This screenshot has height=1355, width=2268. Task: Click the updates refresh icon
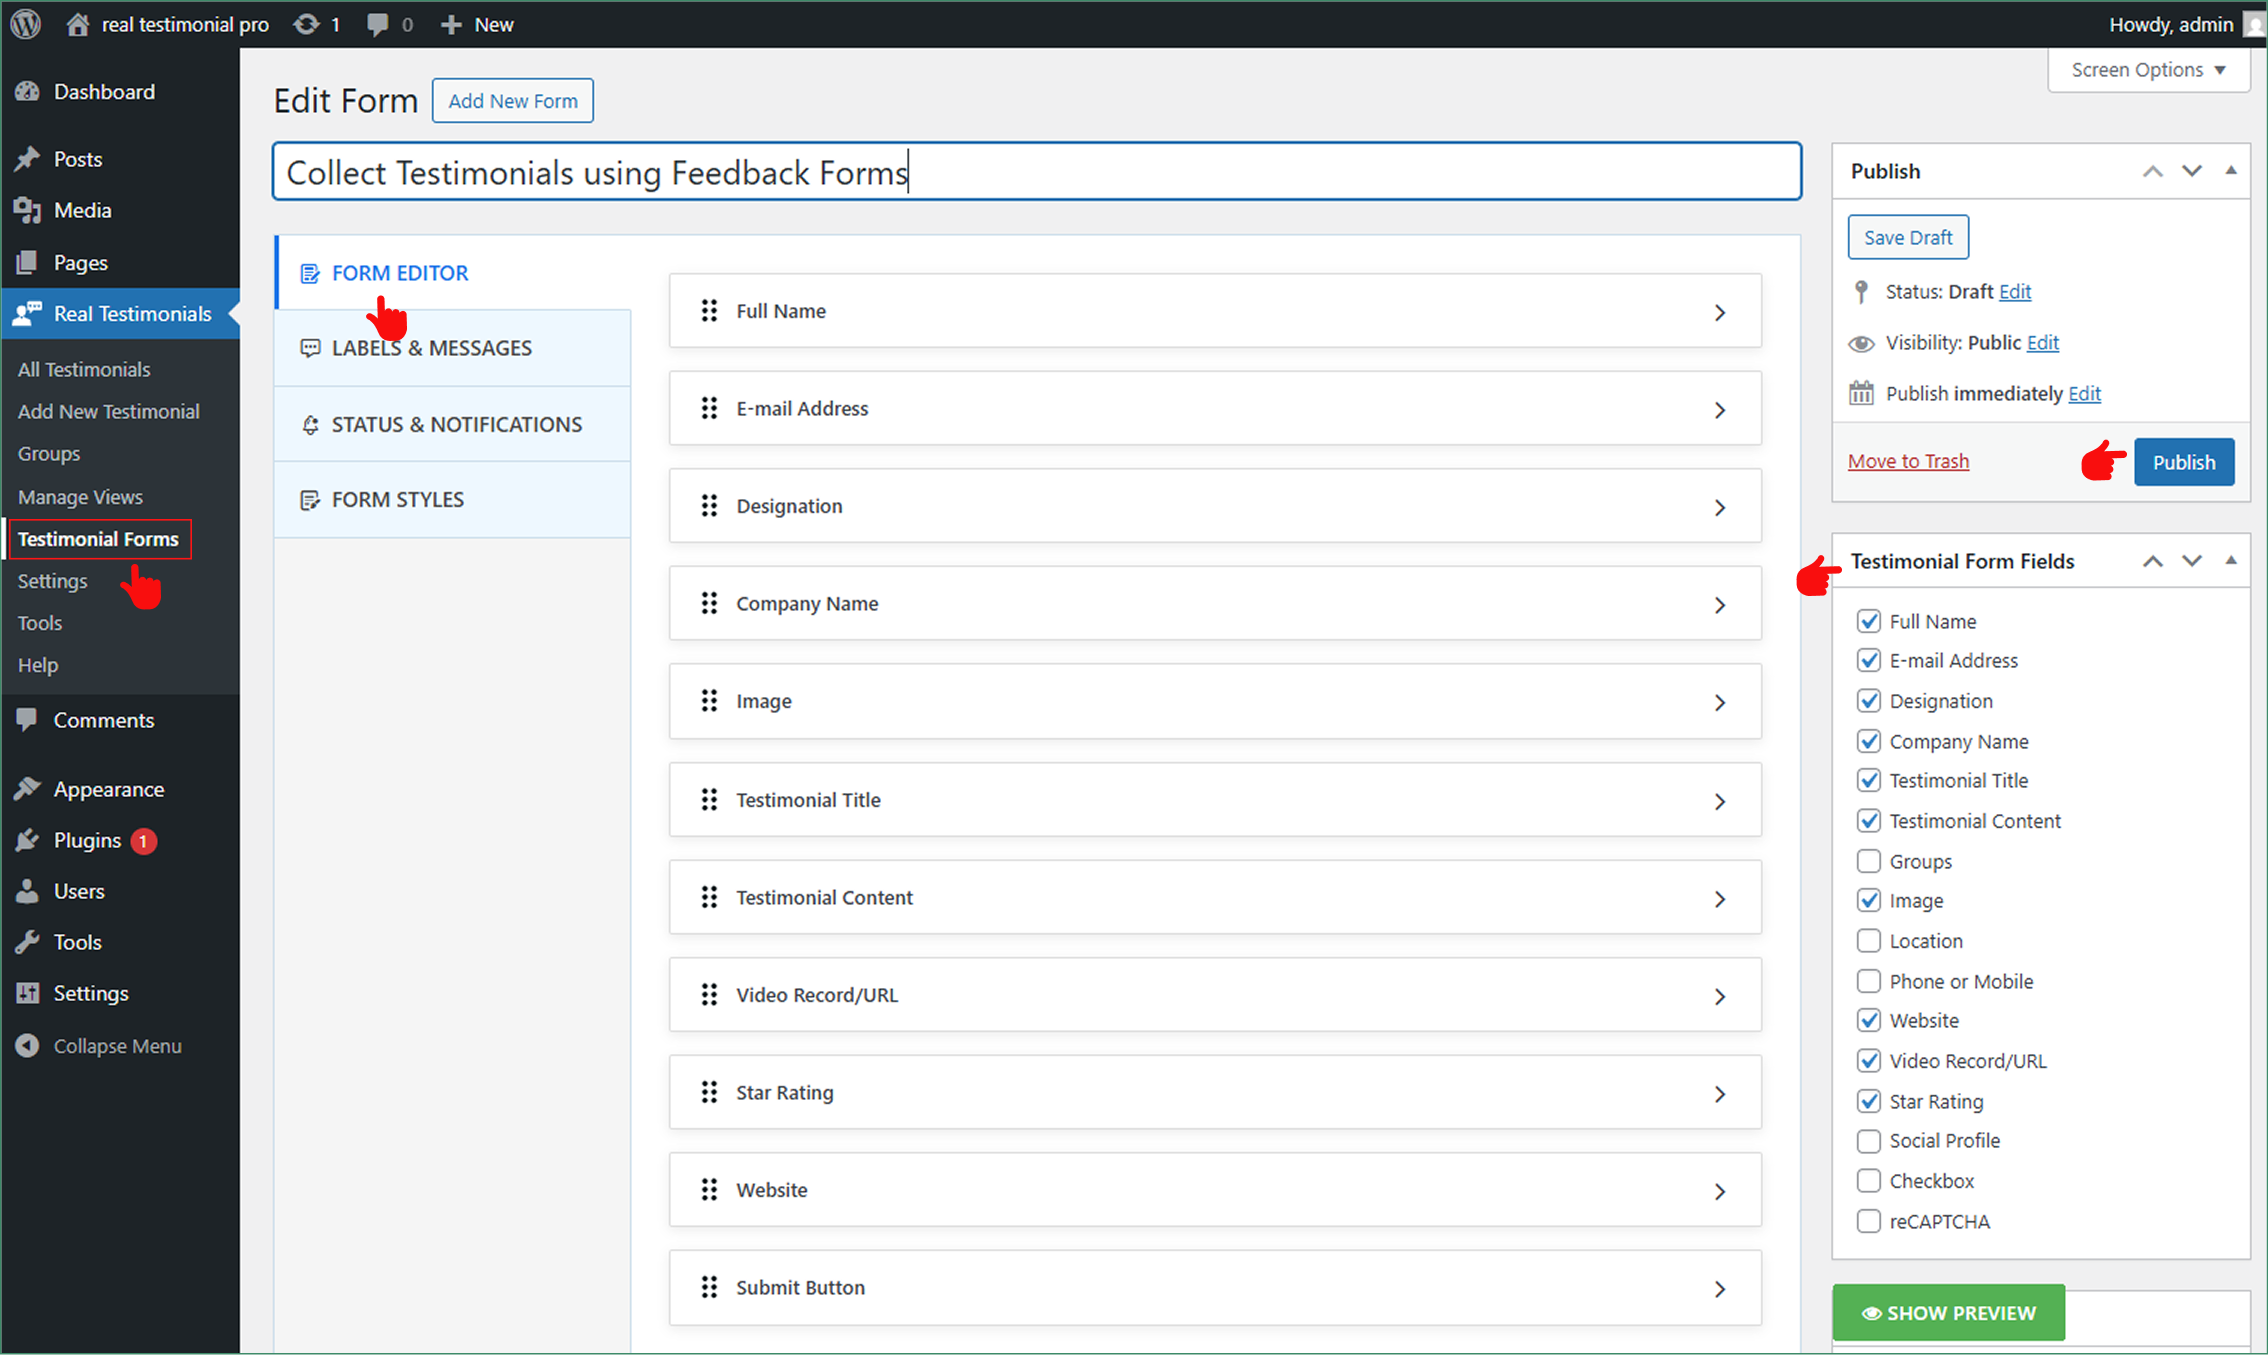pyautogui.click(x=306, y=24)
